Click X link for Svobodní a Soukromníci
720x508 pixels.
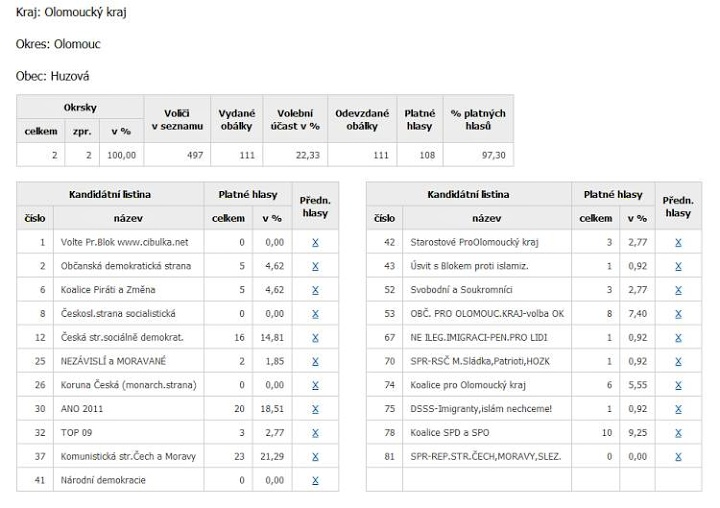click(678, 290)
